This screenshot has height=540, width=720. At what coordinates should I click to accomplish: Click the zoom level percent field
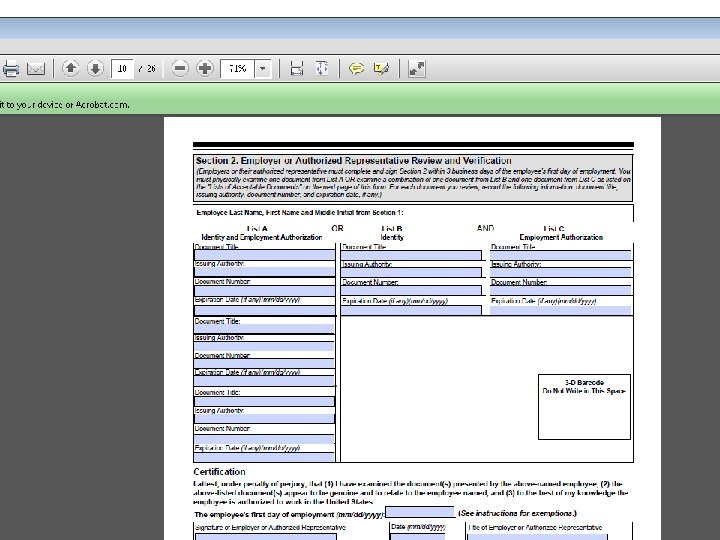(237, 68)
